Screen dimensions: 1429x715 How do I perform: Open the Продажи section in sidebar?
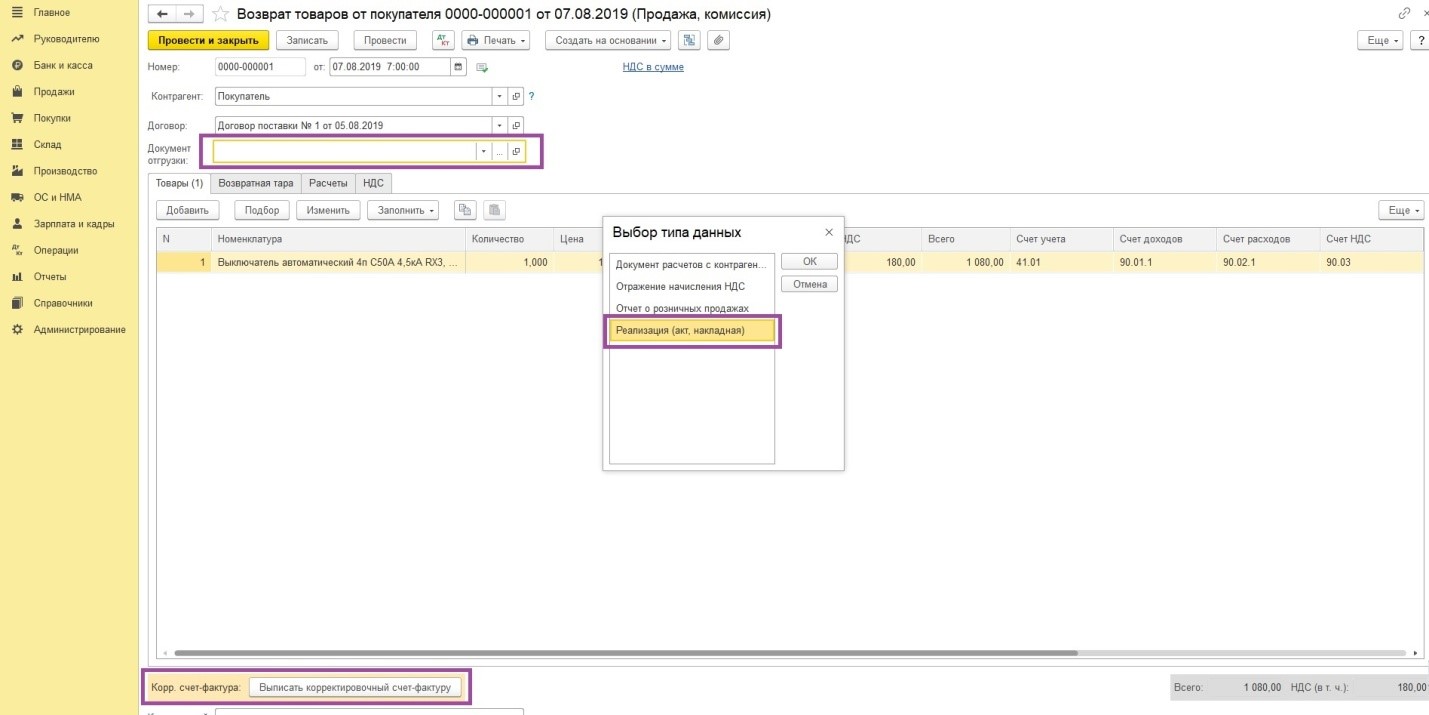[54, 92]
